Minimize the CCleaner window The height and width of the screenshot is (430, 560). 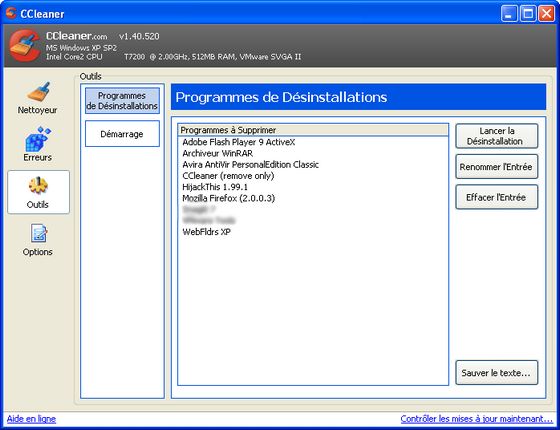509,14
